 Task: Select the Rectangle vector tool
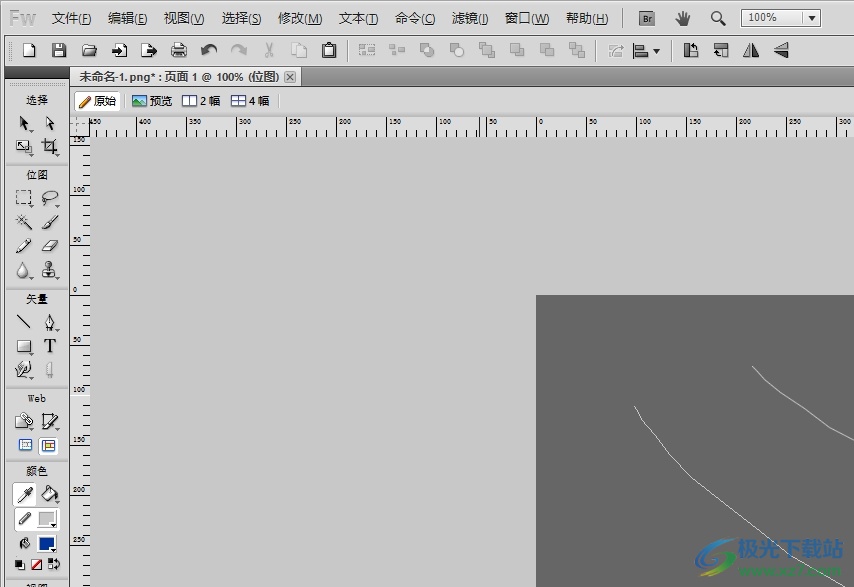pyautogui.click(x=24, y=346)
